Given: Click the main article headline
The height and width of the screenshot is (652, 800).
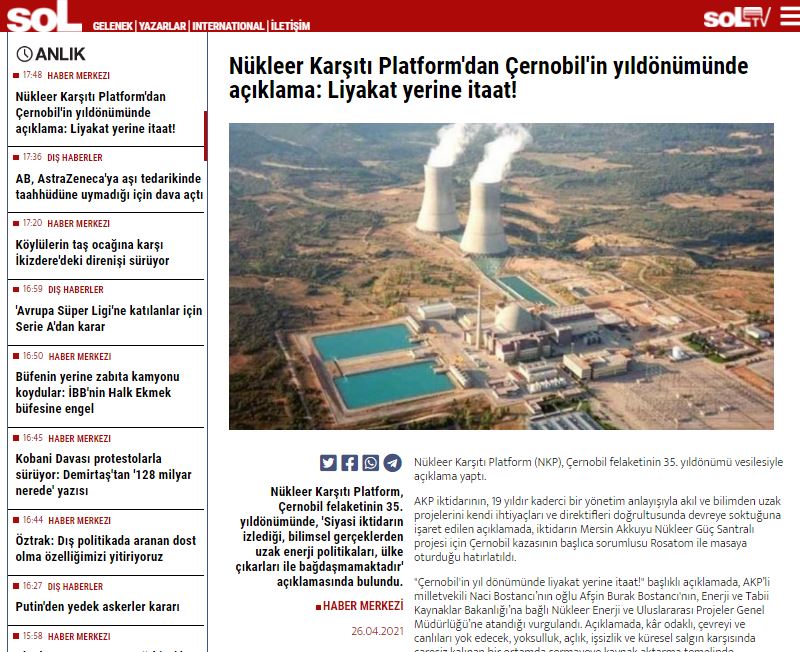Looking at the screenshot, I should point(488,78).
